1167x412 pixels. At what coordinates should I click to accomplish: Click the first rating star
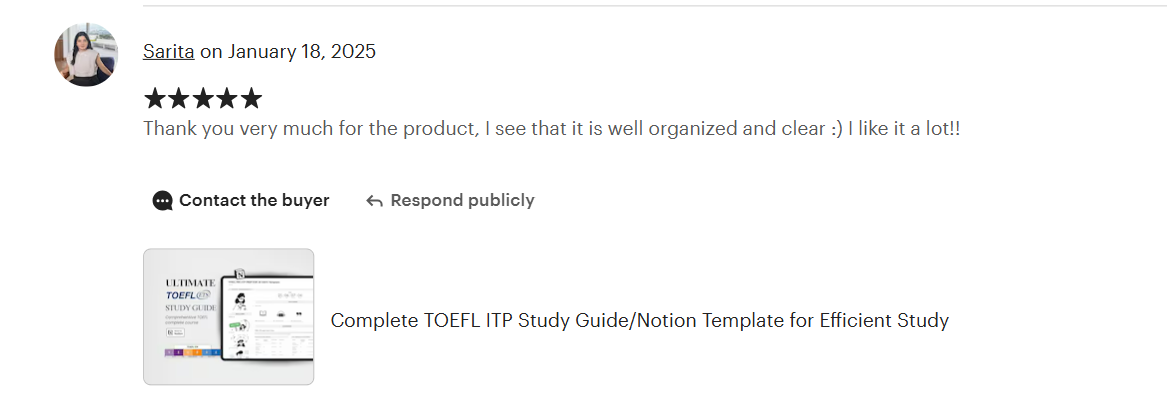(x=155, y=98)
